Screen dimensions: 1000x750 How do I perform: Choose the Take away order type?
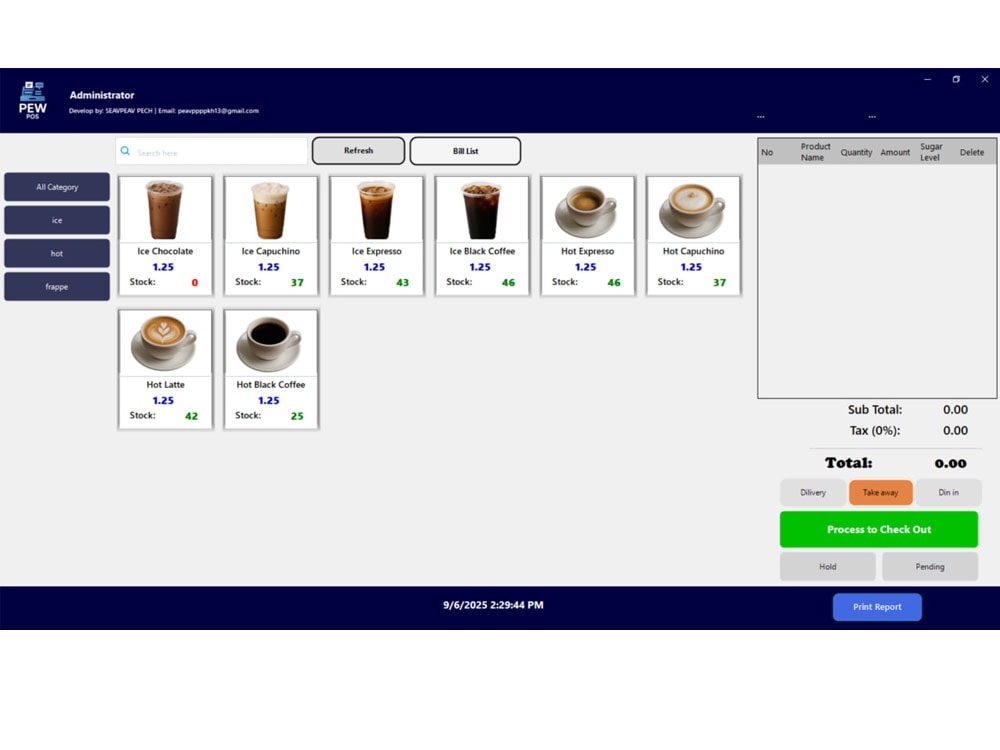(881, 492)
